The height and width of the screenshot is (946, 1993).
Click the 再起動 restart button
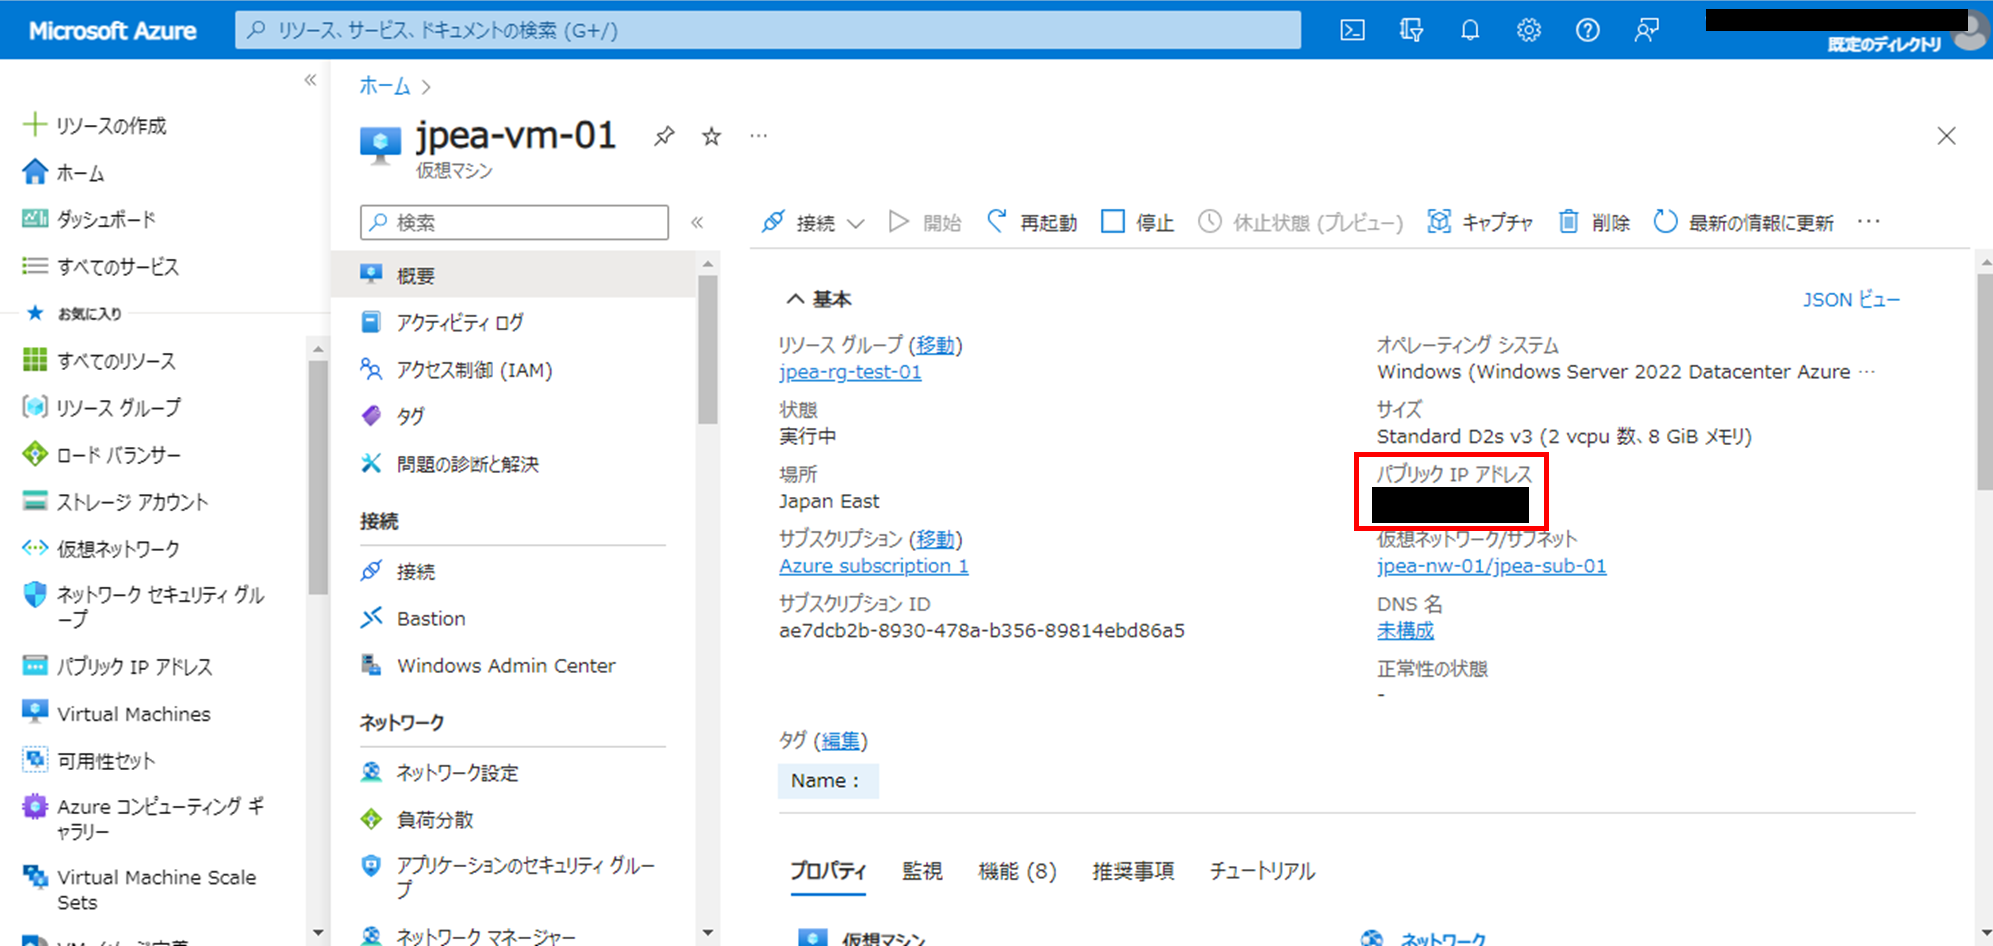(1032, 222)
